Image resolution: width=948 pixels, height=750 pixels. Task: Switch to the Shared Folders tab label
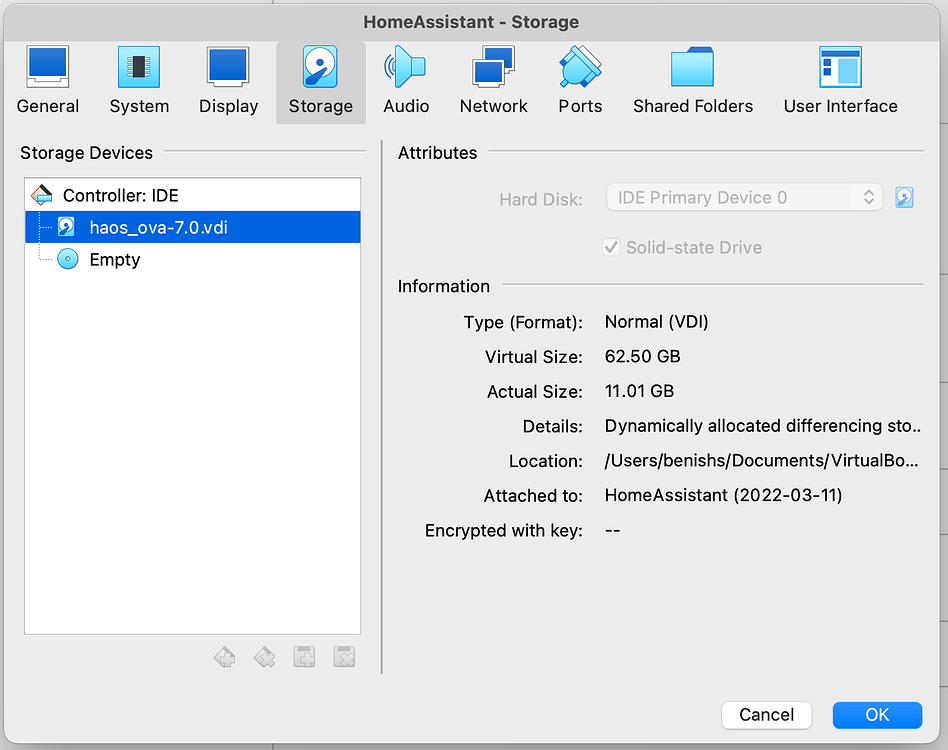coord(693,106)
